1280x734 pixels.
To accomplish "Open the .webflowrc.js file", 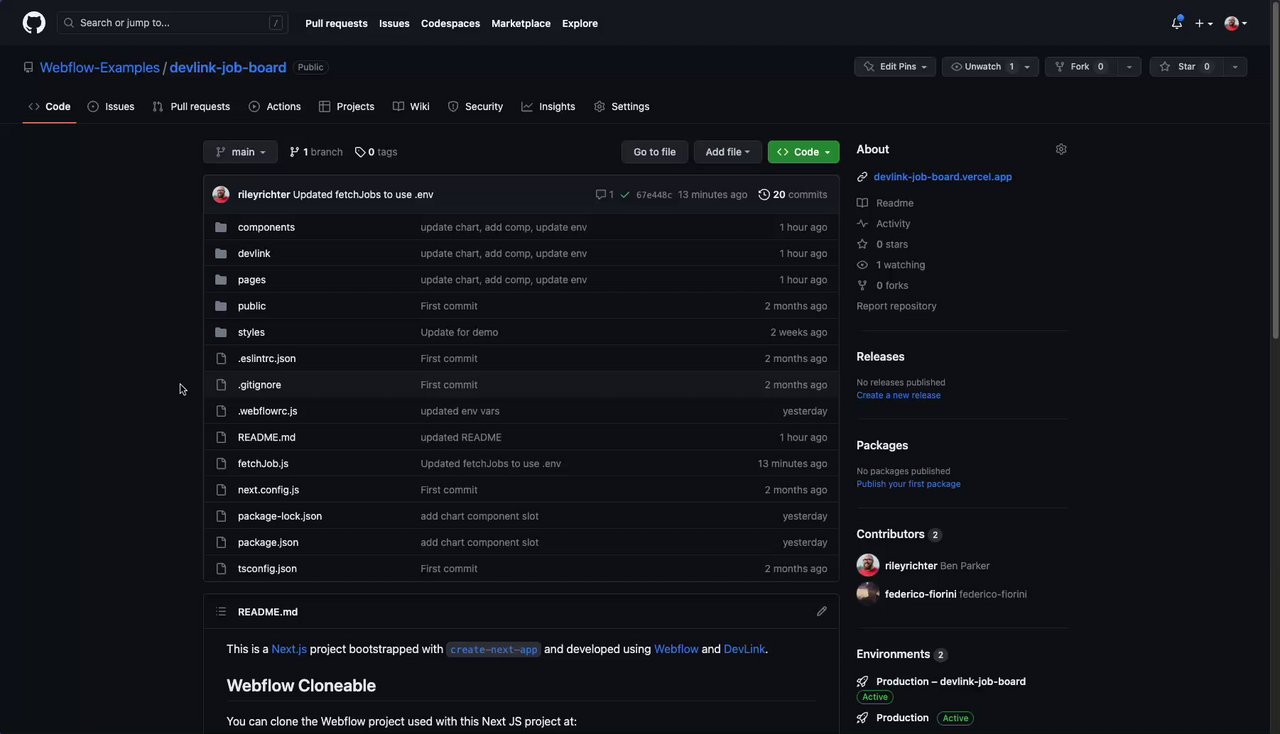I will pyautogui.click(x=267, y=411).
